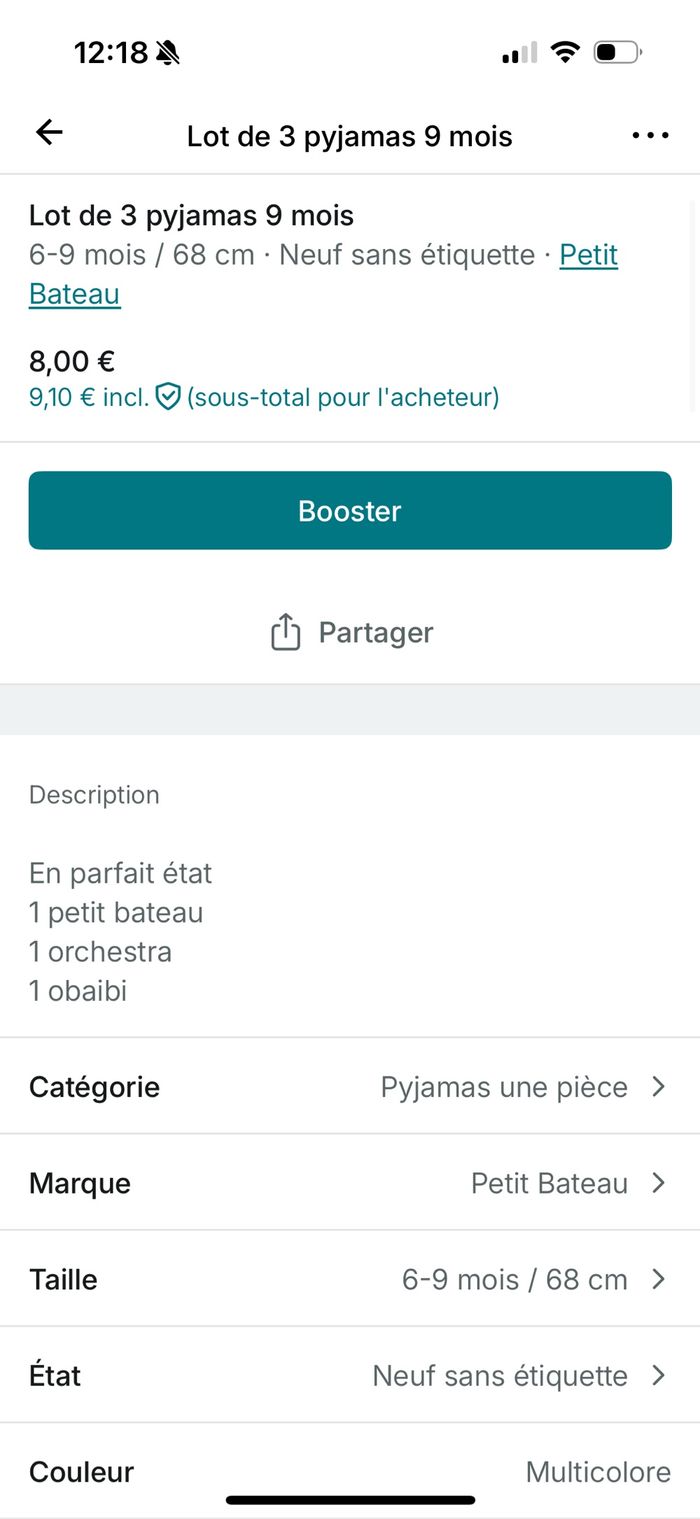Screen dimensions: 700x1519
Task: Tap the share icon next to Partager
Action: (285, 633)
